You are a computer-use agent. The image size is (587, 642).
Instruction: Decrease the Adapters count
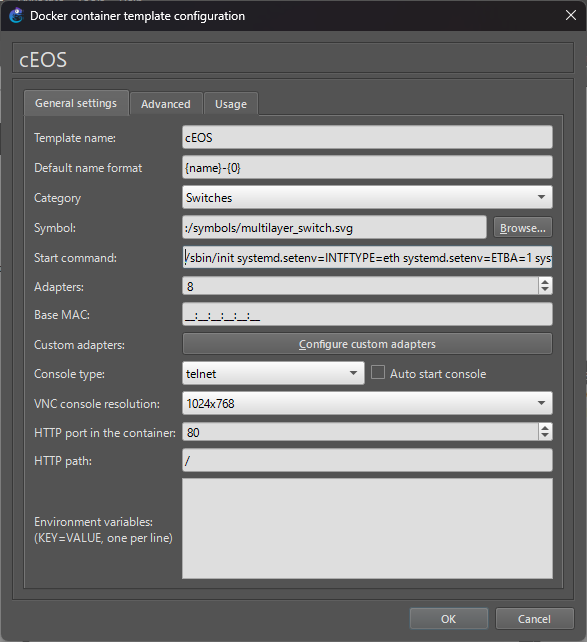point(545,290)
